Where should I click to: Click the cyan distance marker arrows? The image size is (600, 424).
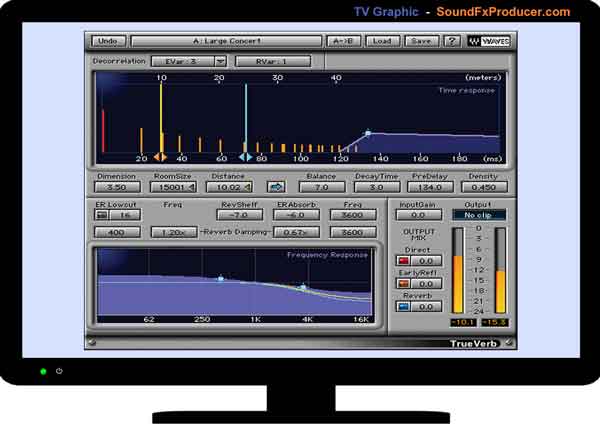(x=246, y=157)
